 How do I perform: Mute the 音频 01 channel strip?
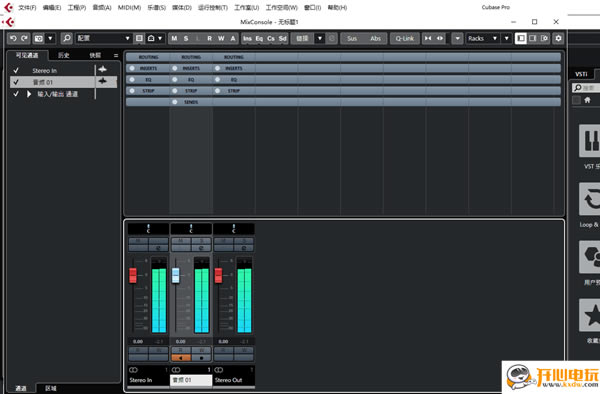point(181,241)
